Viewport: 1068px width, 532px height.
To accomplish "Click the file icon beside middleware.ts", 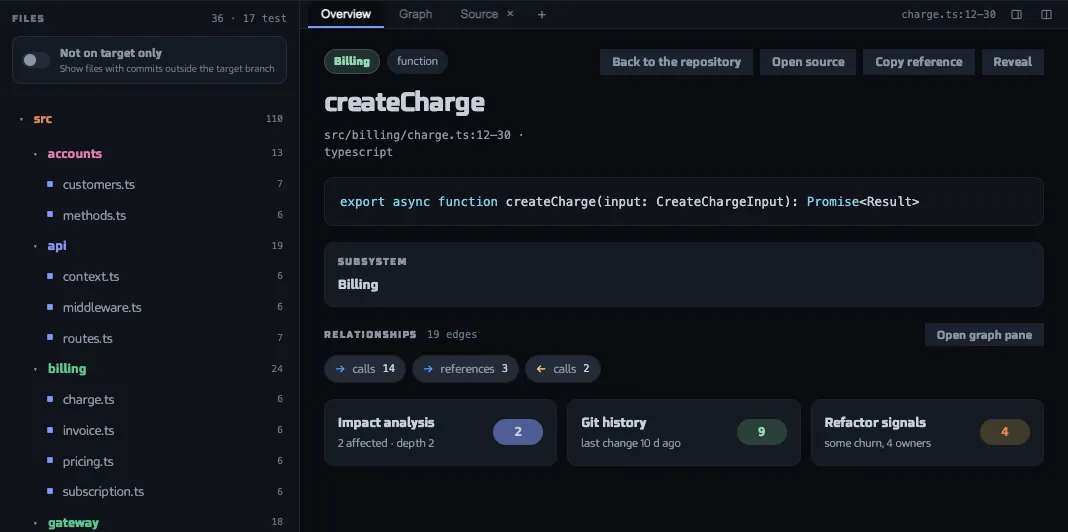I will 50,307.
